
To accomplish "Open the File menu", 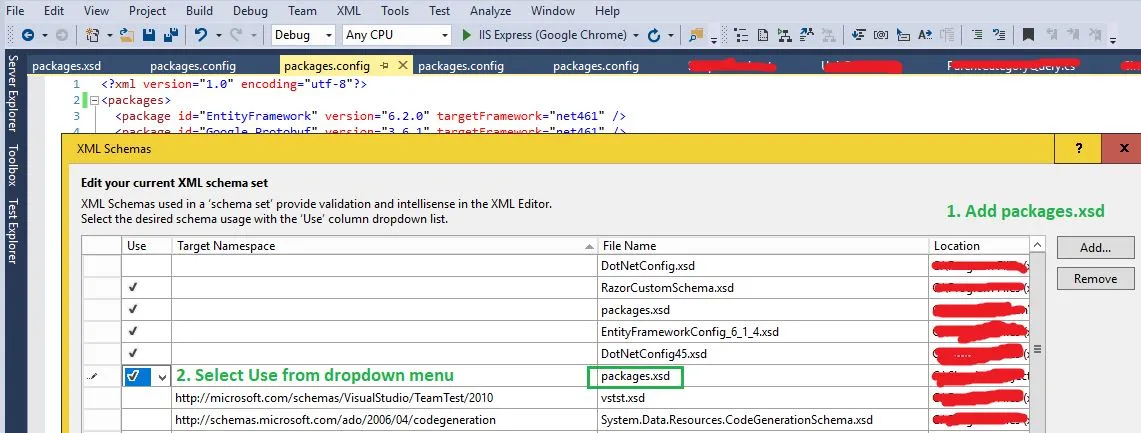I will pyautogui.click(x=15, y=11).
